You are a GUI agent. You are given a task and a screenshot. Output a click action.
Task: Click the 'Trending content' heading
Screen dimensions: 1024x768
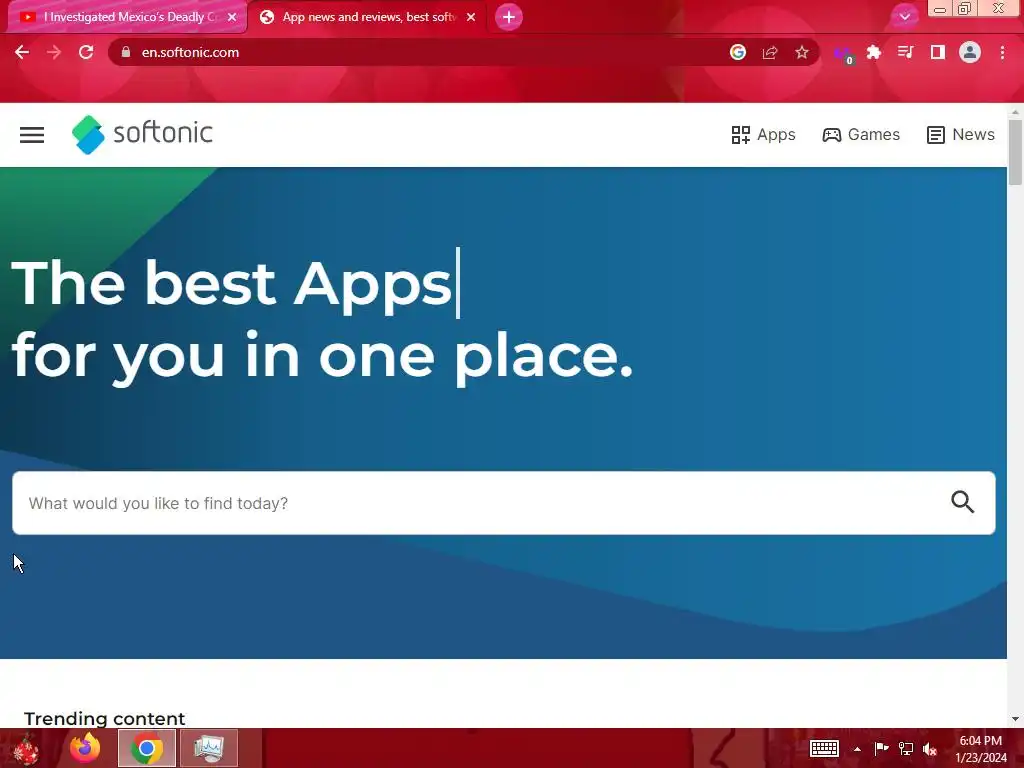click(x=104, y=718)
